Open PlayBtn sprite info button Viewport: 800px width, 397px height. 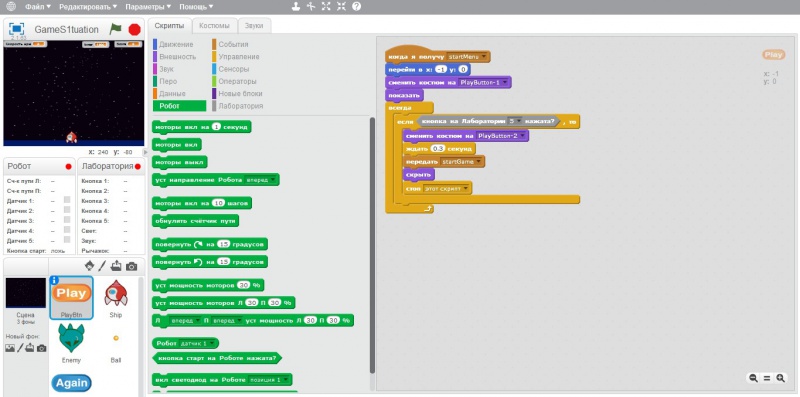point(55,280)
